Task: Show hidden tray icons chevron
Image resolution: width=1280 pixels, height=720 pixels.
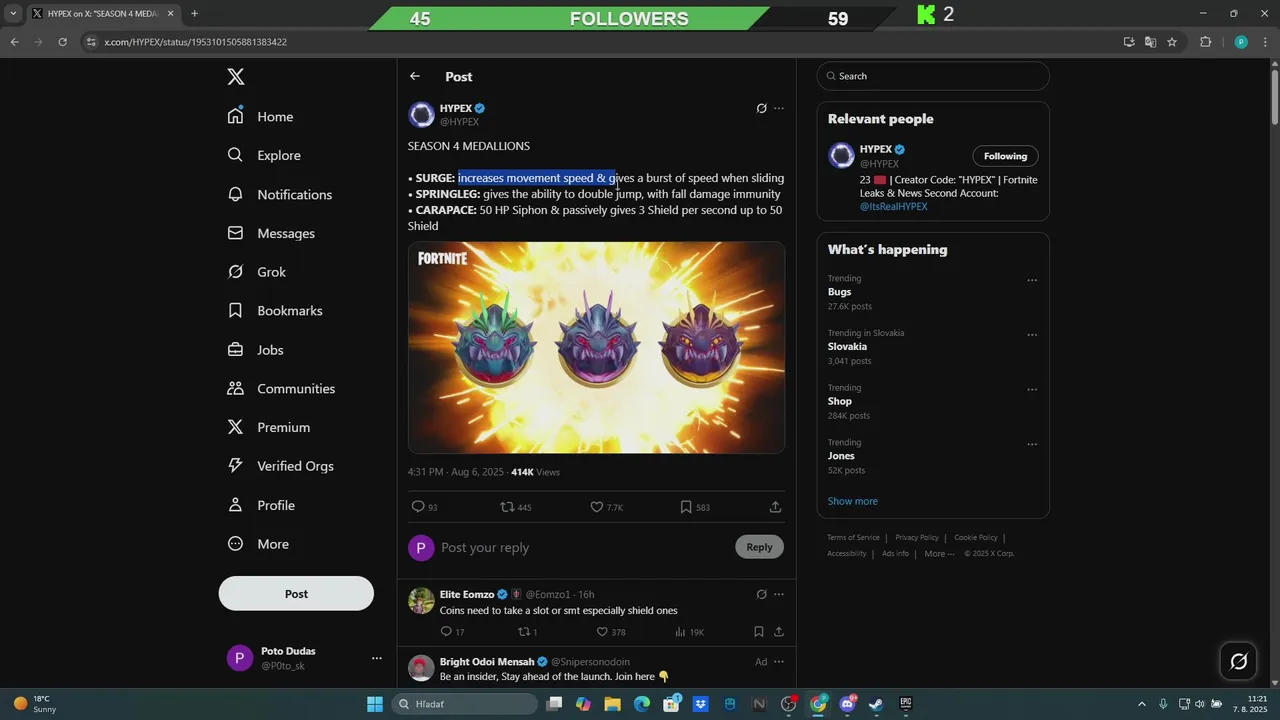Action: (1141, 704)
